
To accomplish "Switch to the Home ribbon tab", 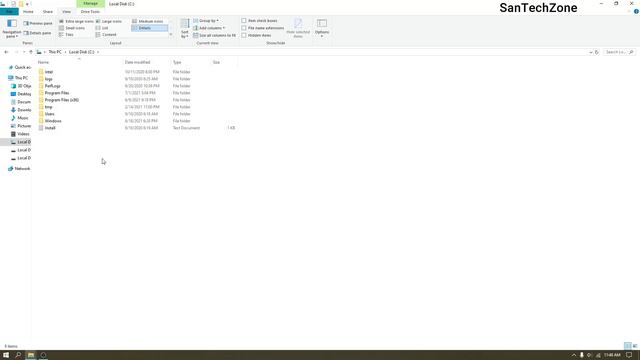I will click(x=28, y=11).
